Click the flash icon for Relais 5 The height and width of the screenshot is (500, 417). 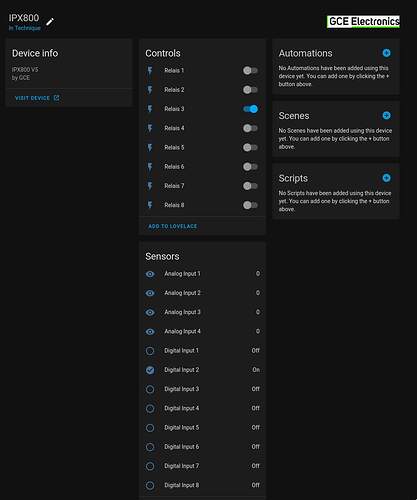click(x=150, y=148)
